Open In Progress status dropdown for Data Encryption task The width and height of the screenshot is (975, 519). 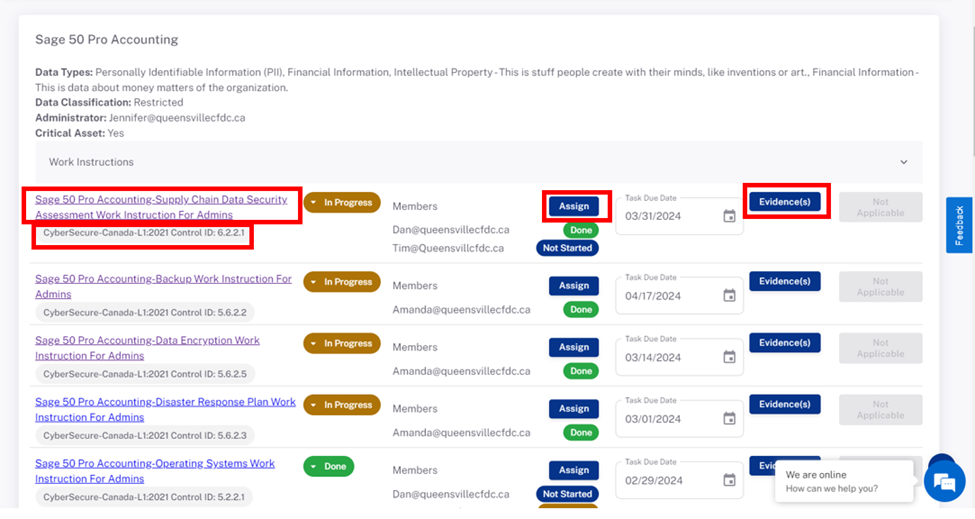point(342,343)
